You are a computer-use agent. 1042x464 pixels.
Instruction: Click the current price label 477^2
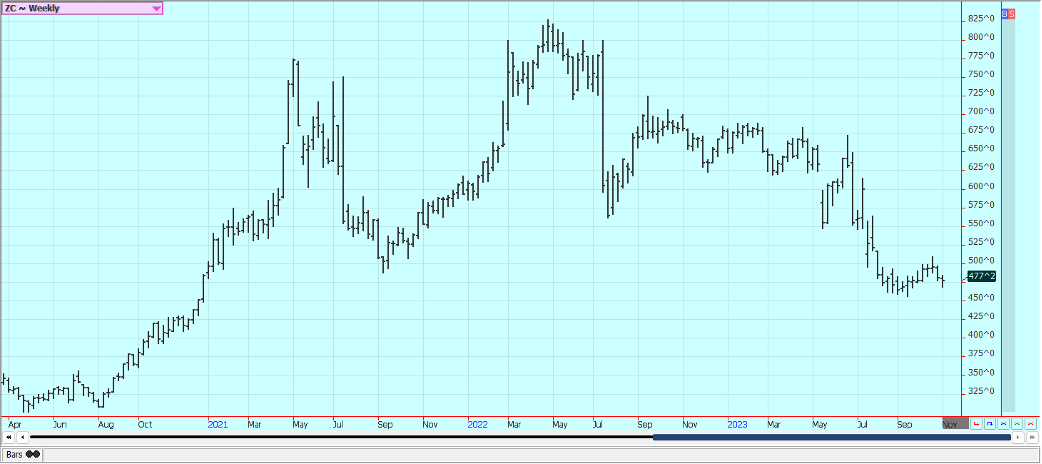tap(982, 276)
